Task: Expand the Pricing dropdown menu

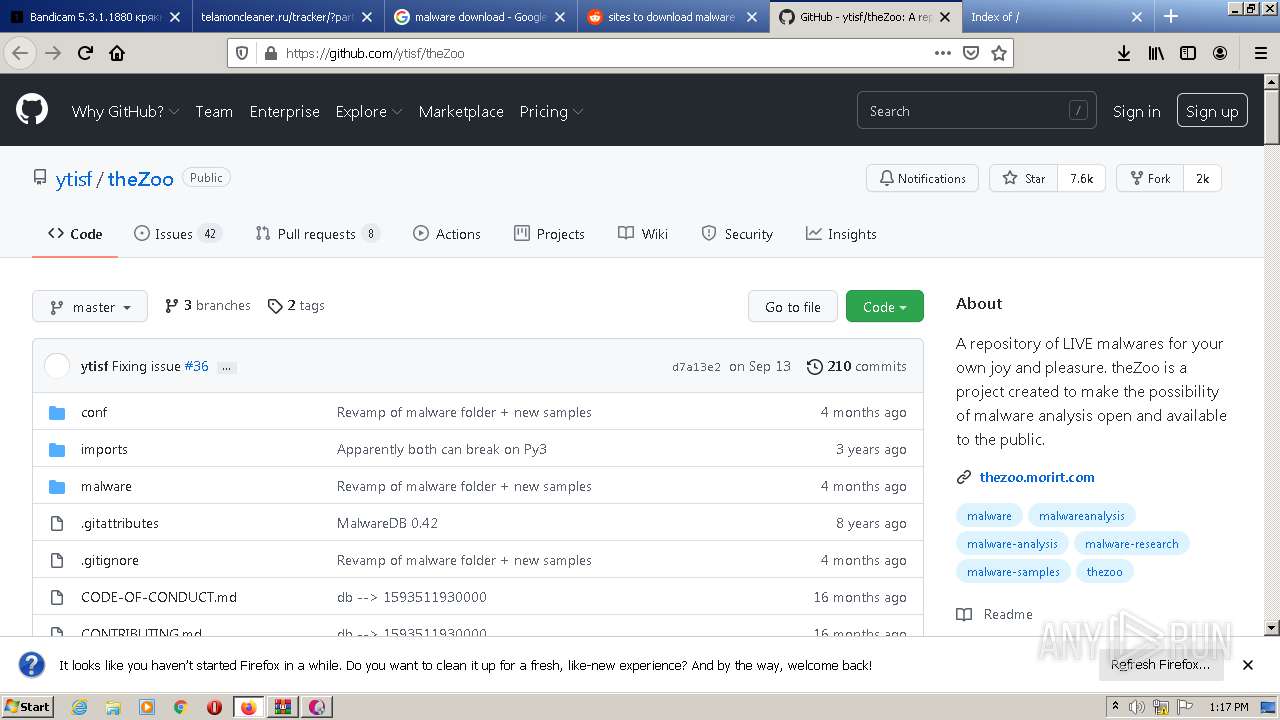Action: point(551,112)
